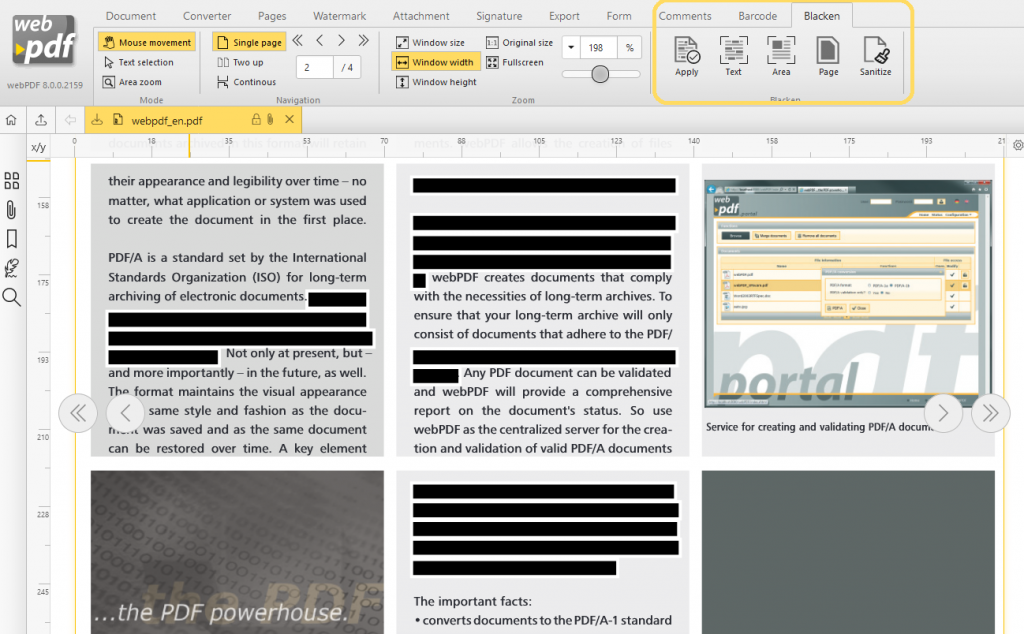Select the Text blackening tool

[733, 57]
